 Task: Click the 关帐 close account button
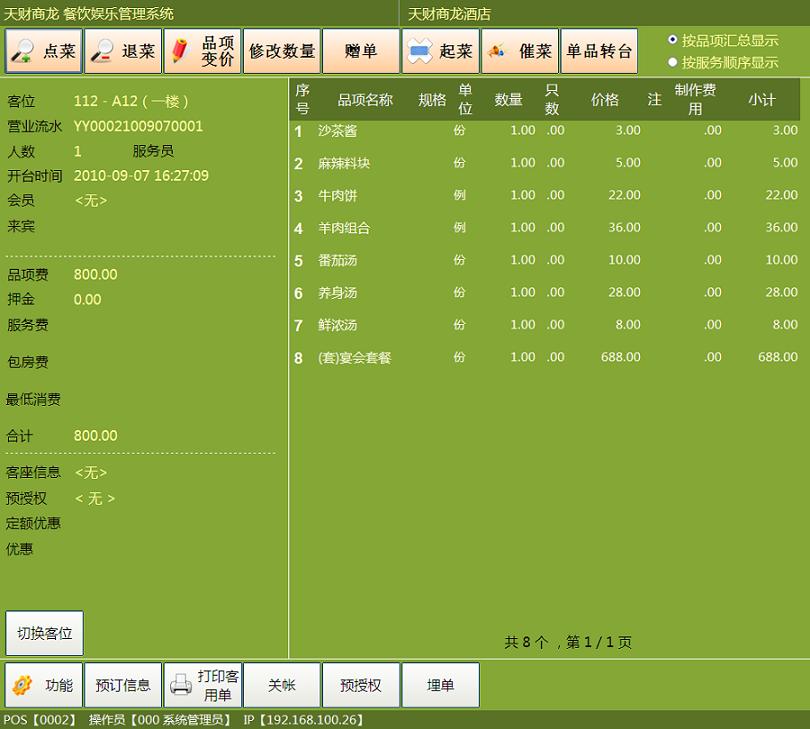281,685
